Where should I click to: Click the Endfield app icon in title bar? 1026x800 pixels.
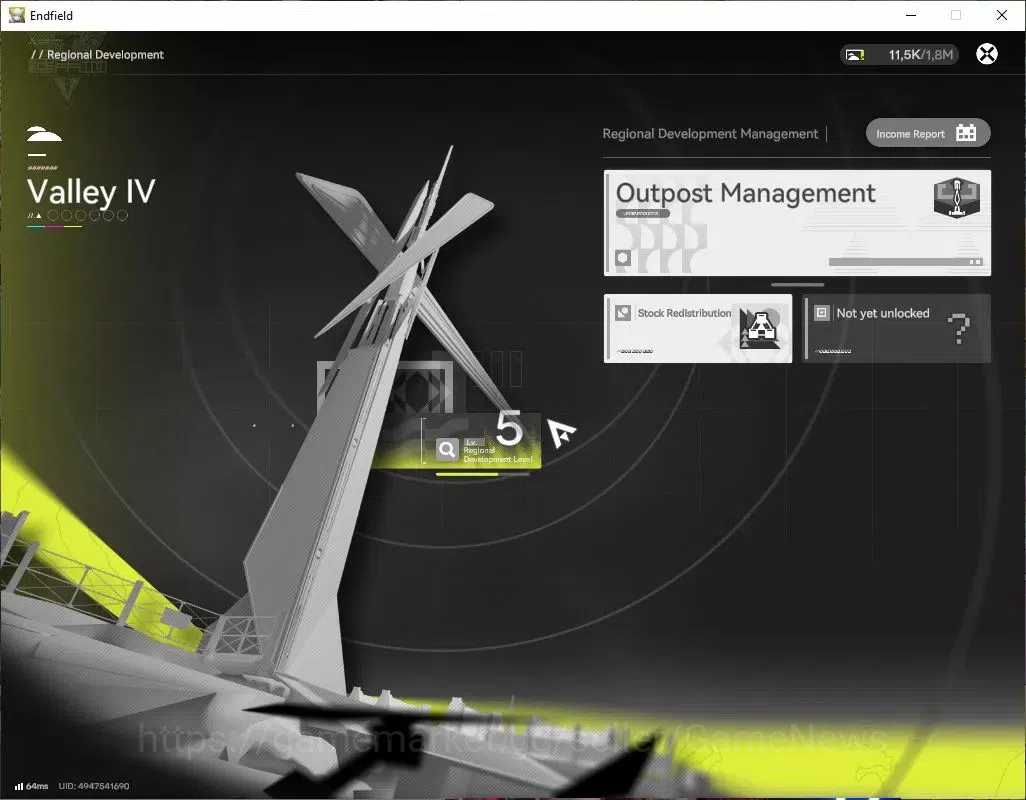coord(16,15)
